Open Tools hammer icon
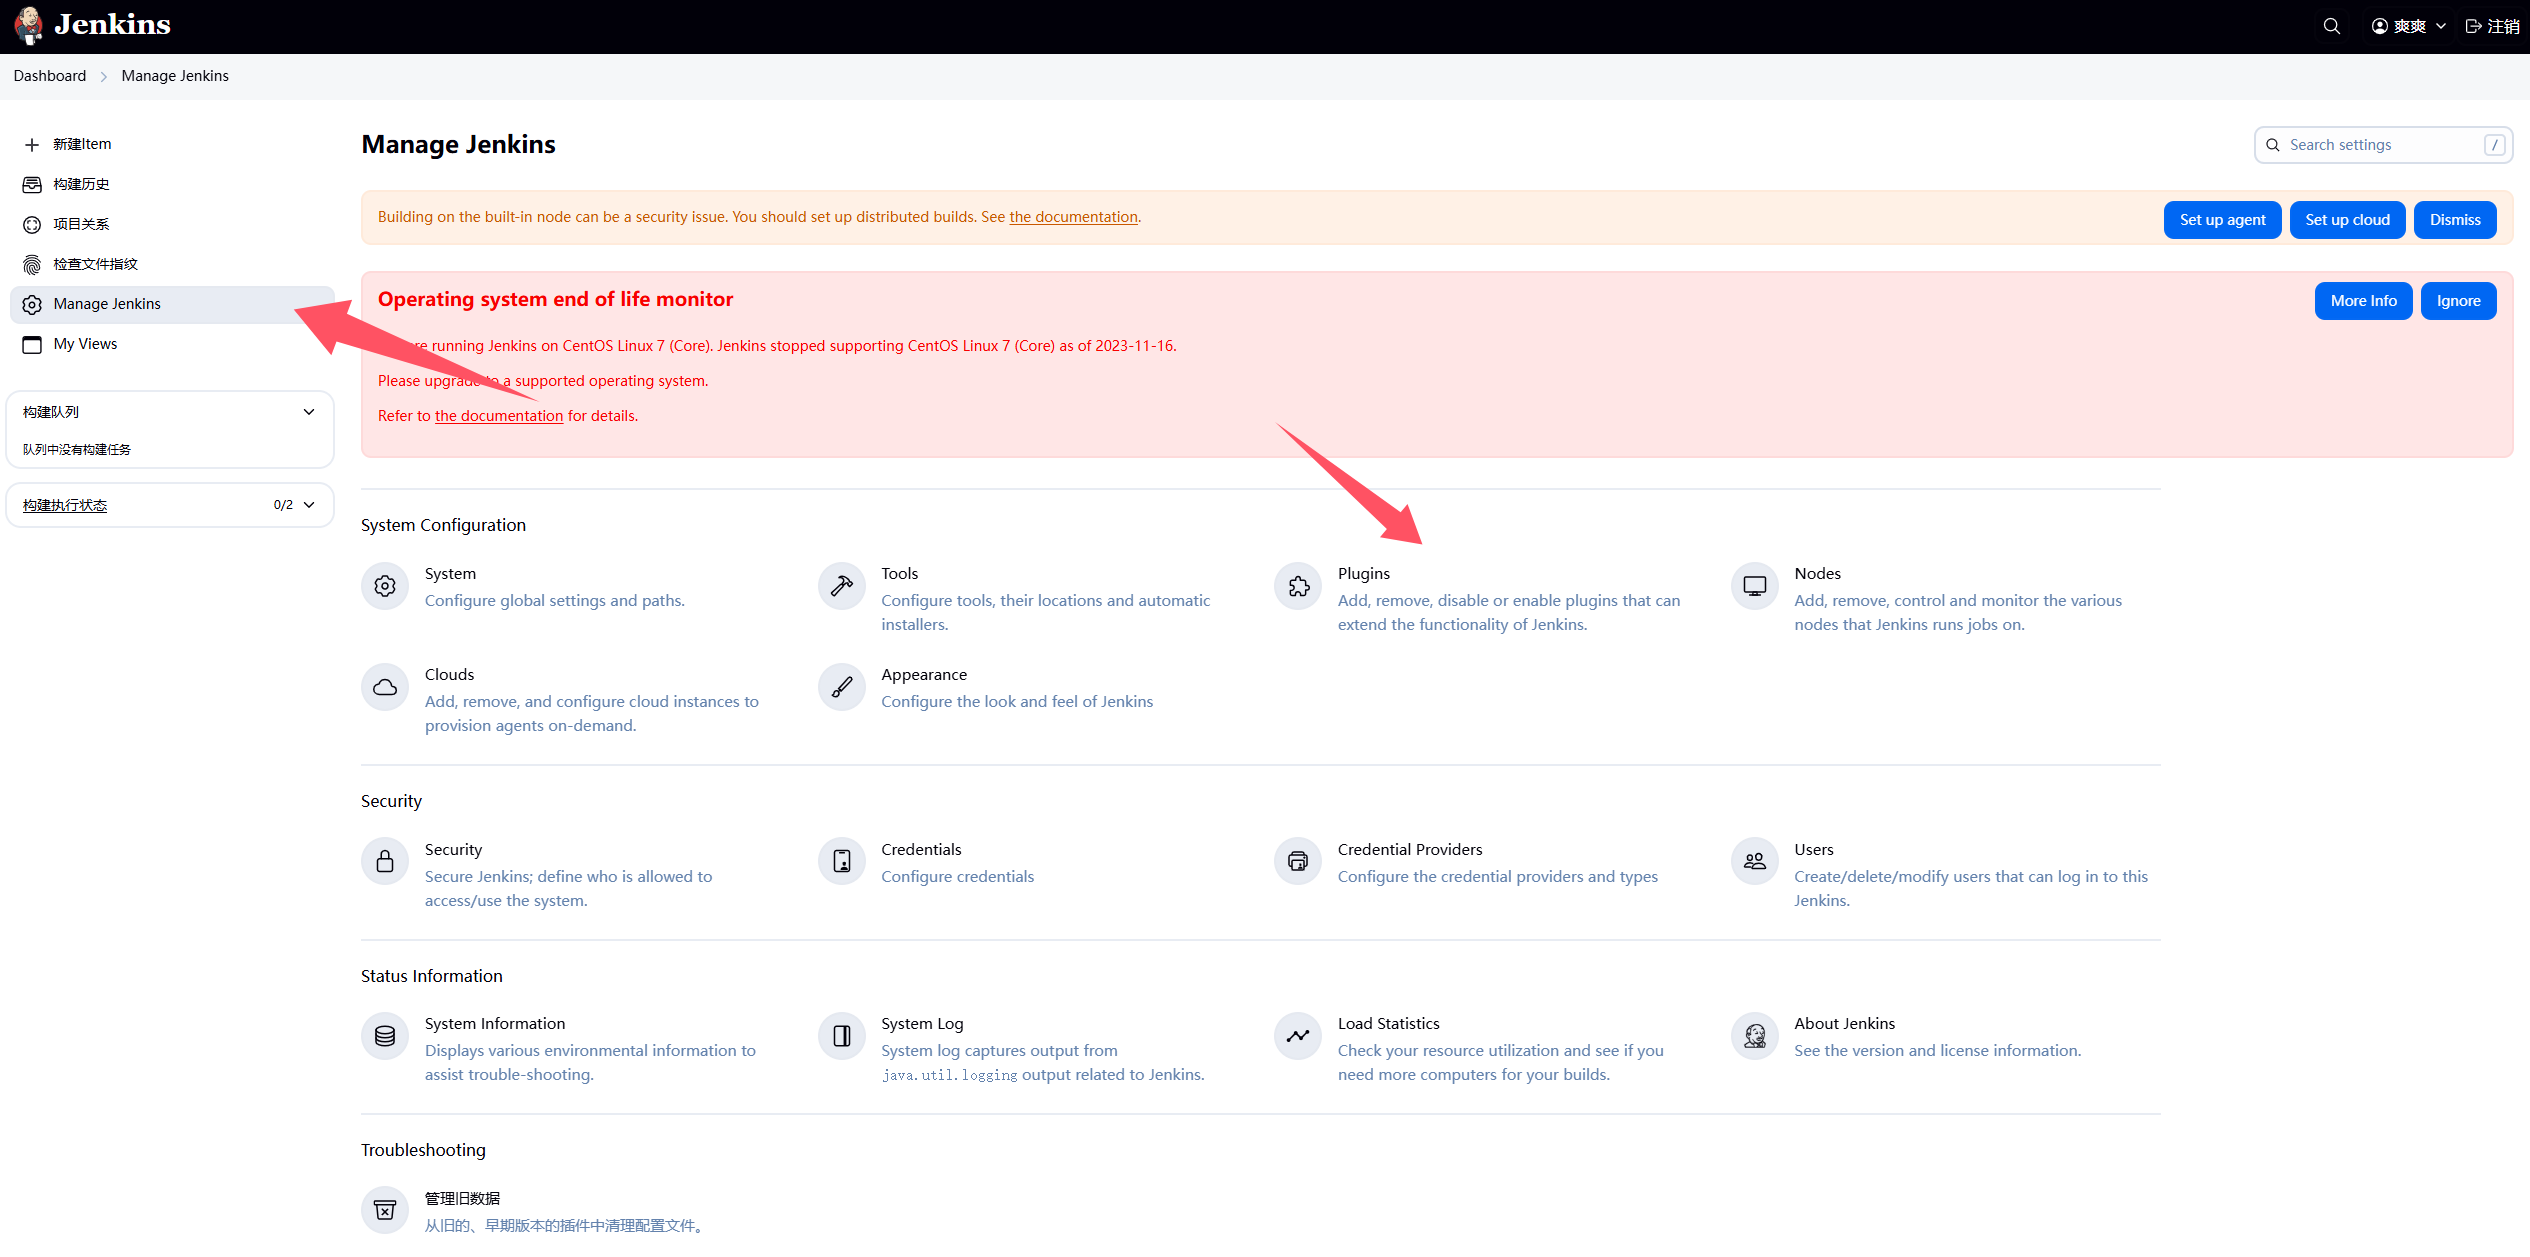The width and height of the screenshot is (2530, 1257). pos(842,586)
